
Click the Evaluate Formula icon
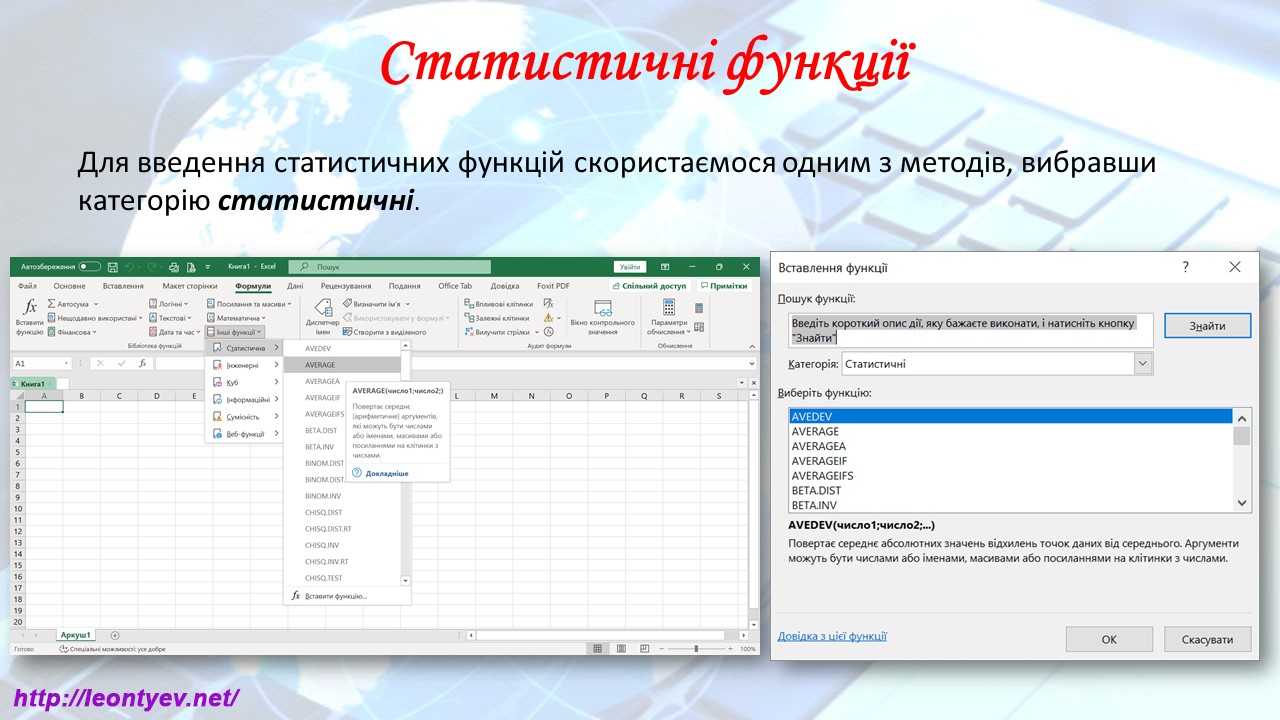[547, 331]
